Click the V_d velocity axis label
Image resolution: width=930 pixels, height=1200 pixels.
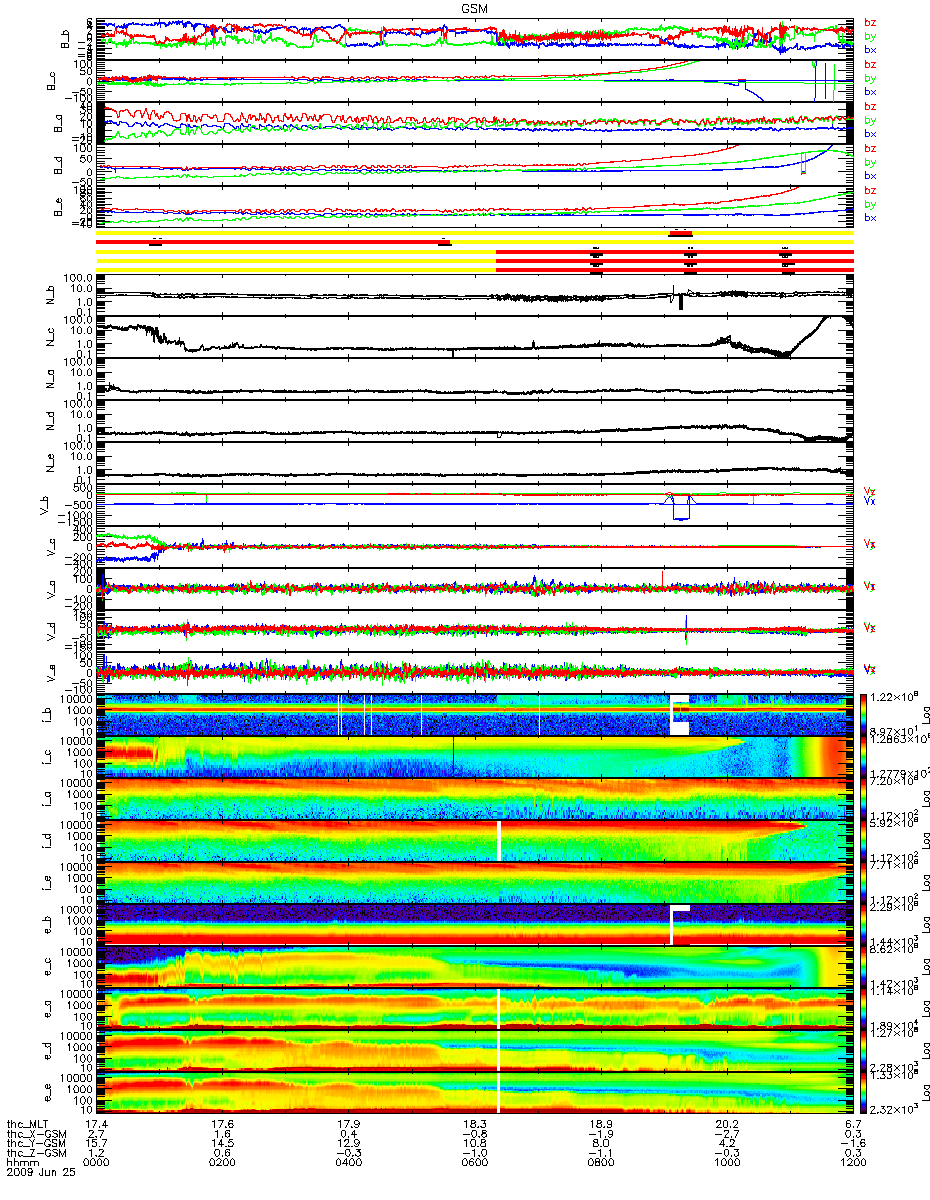pos(52,632)
